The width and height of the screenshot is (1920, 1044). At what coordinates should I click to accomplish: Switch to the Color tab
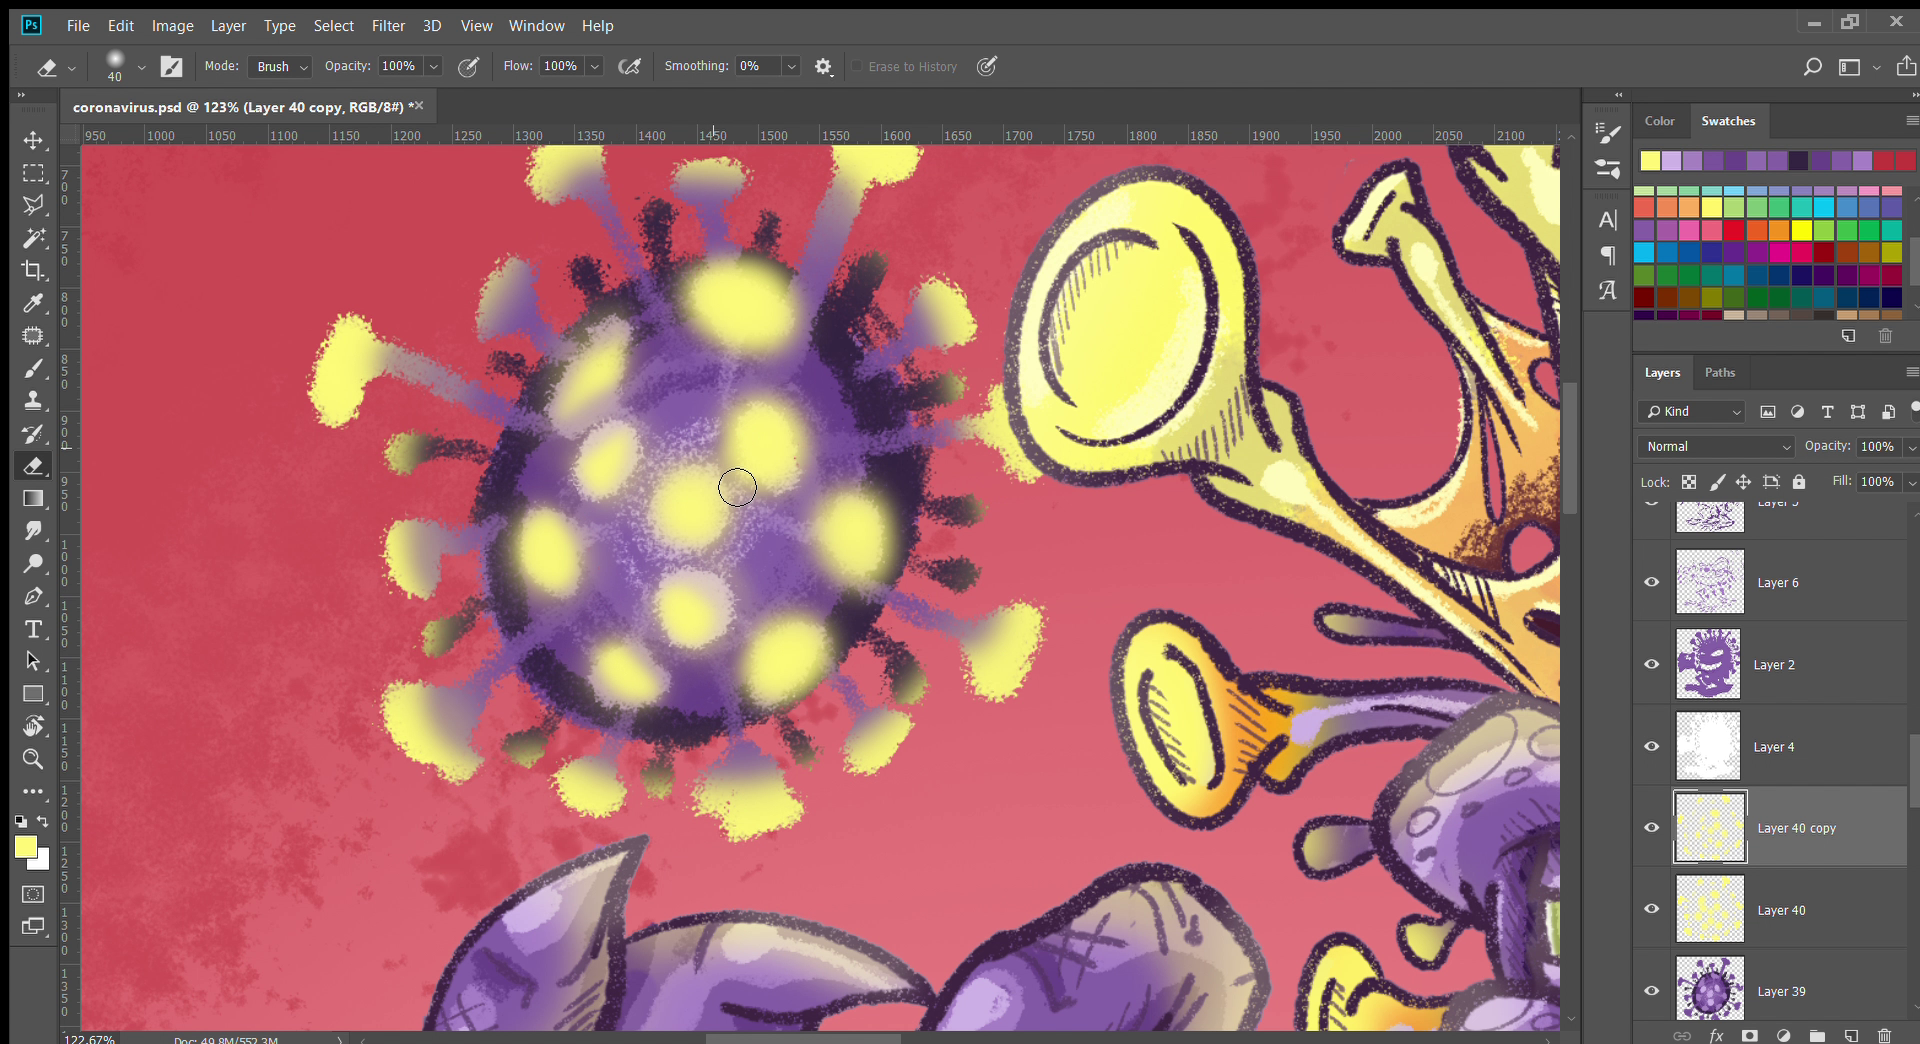tap(1659, 121)
